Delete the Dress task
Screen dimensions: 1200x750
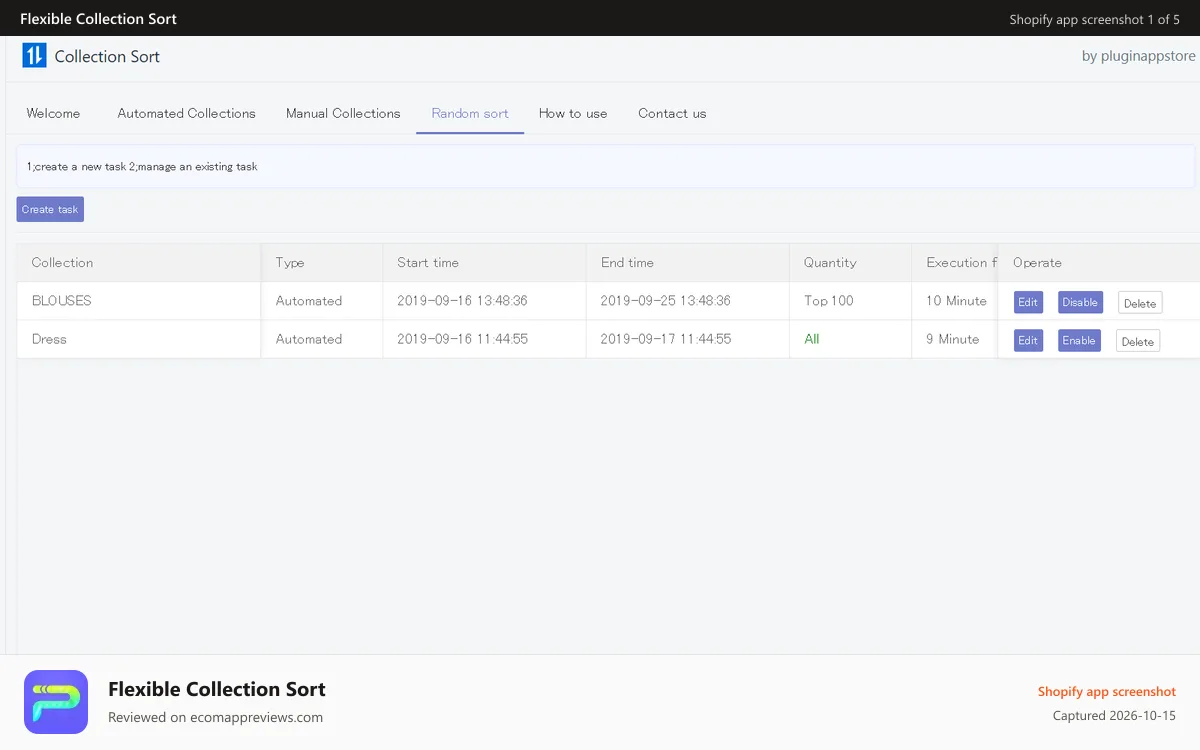(x=1138, y=341)
